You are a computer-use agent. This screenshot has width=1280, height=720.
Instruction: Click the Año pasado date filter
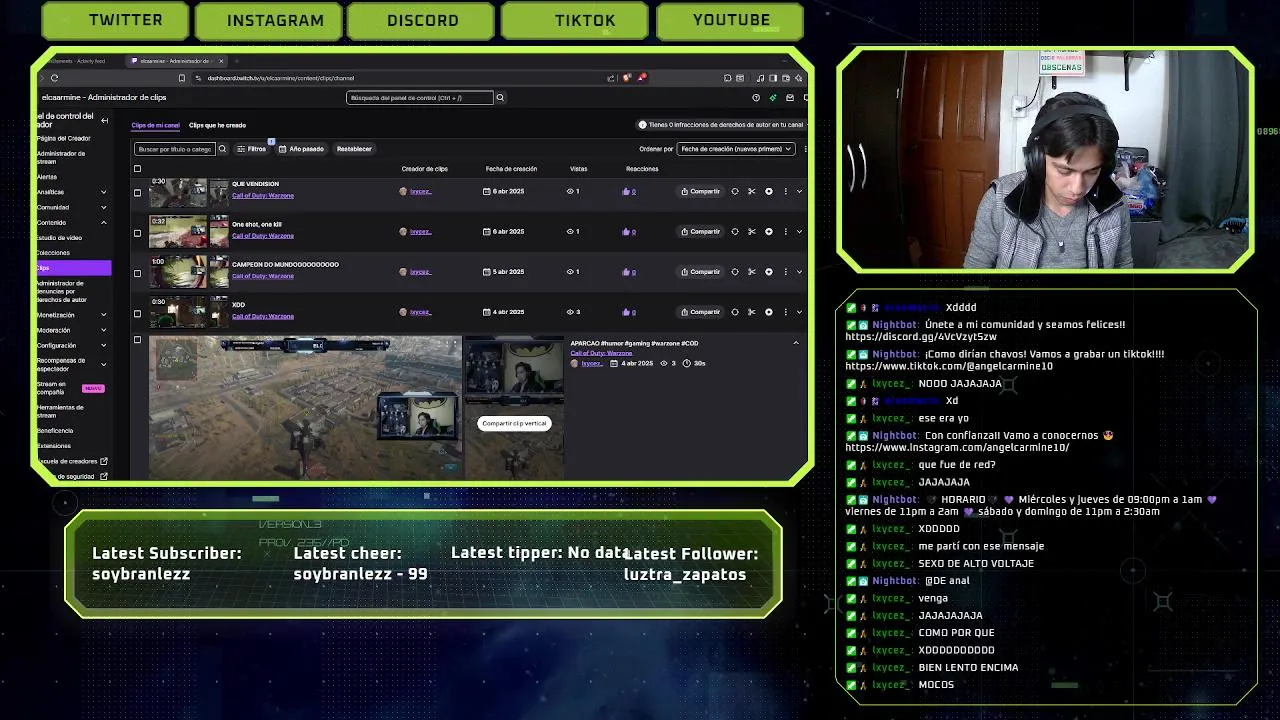301,149
